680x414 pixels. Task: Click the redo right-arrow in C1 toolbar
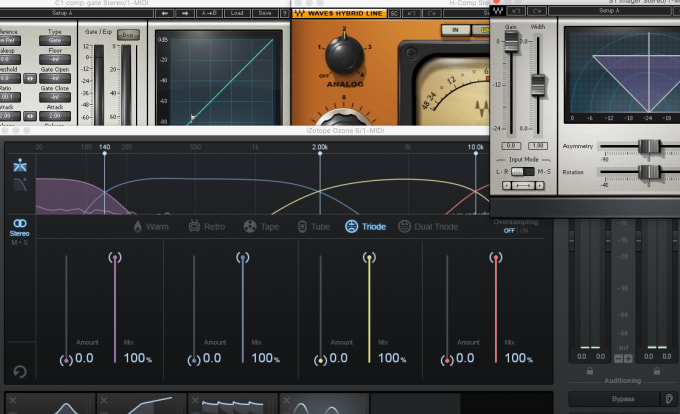[x=185, y=13]
